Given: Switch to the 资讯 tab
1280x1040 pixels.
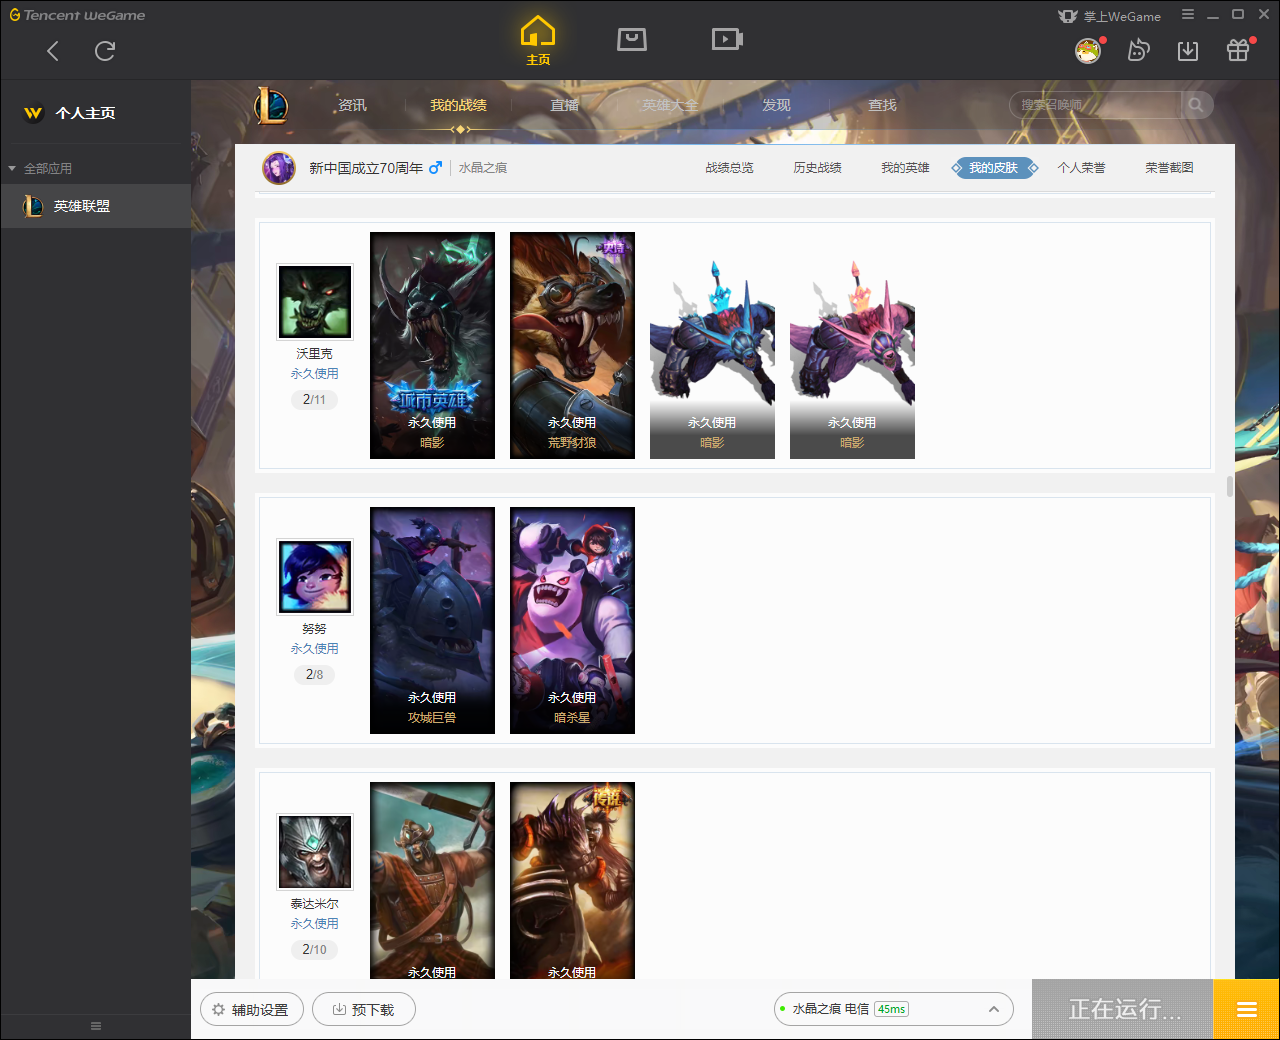Looking at the screenshot, I should coord(352,105).
